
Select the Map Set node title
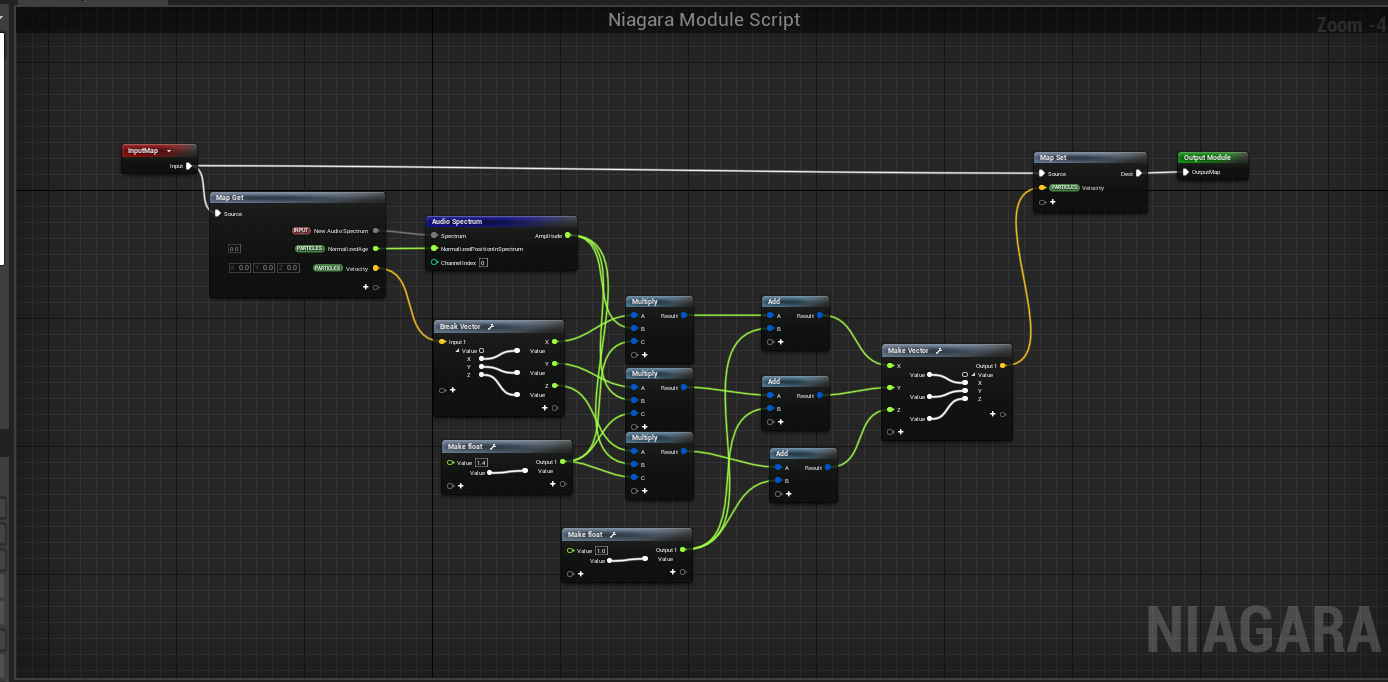(1053, 157)
